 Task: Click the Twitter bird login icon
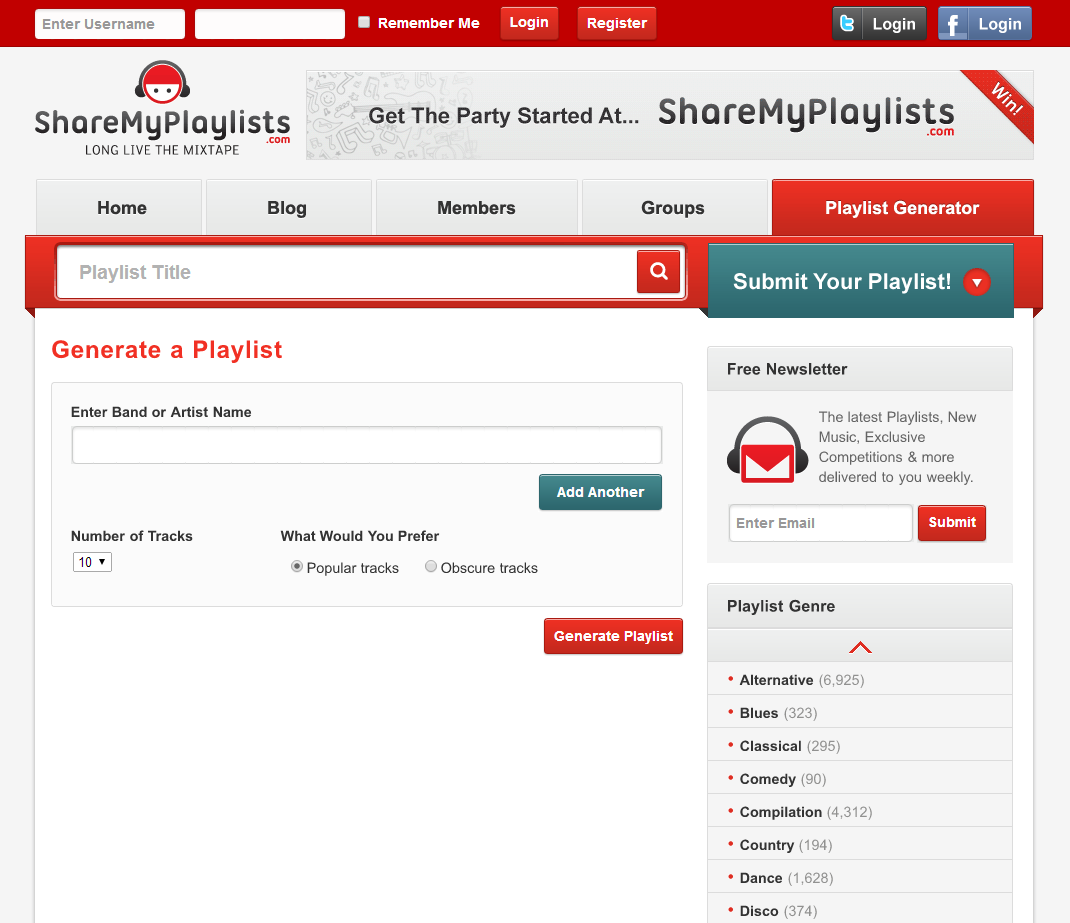(848, 24)
